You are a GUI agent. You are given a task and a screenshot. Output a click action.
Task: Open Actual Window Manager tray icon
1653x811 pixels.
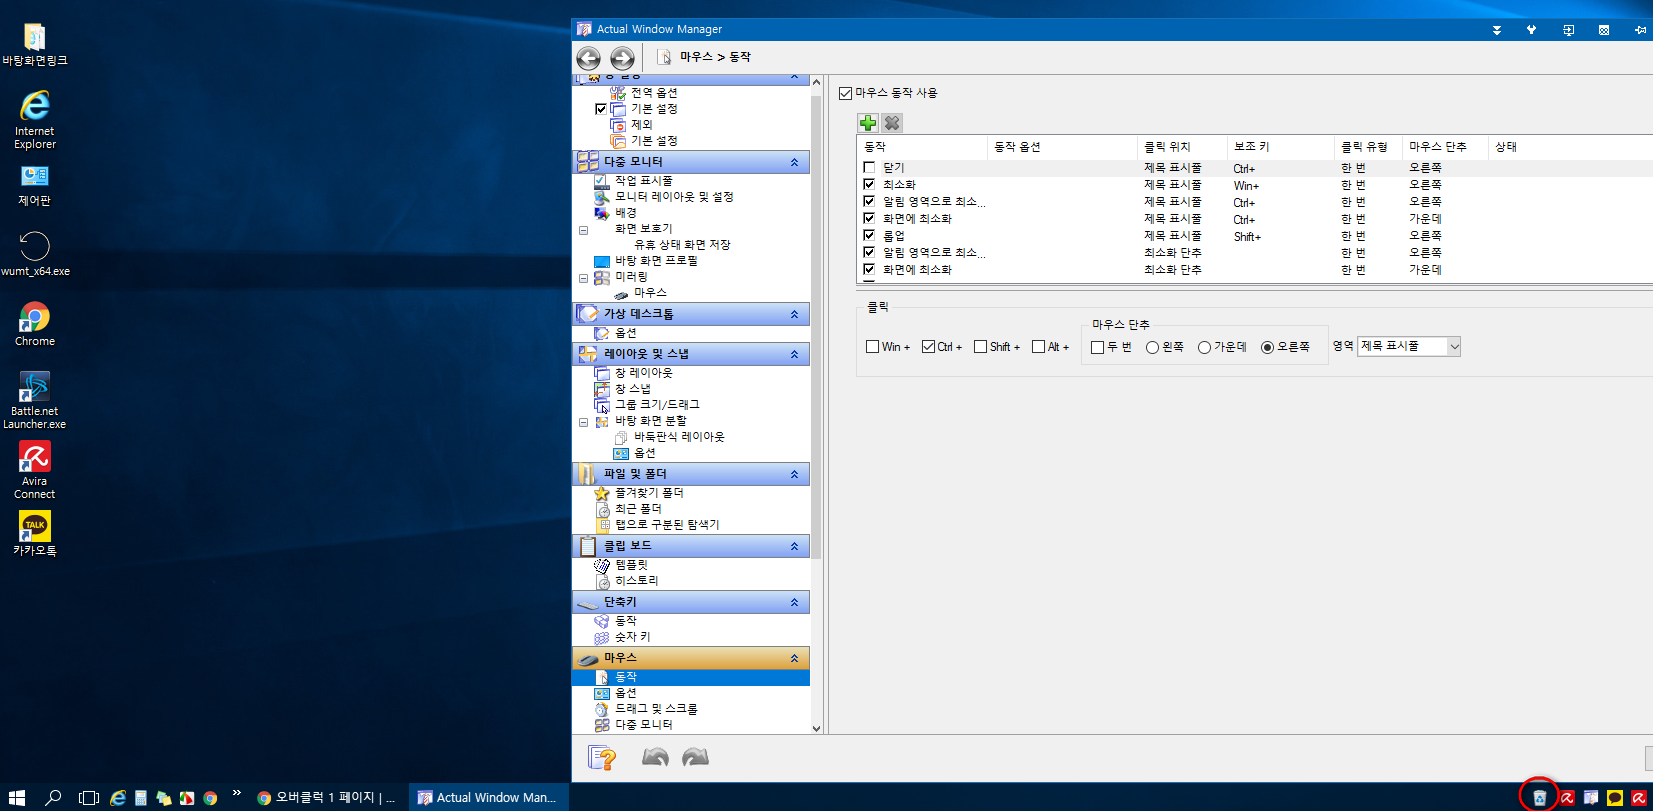tap(1591, 797)
